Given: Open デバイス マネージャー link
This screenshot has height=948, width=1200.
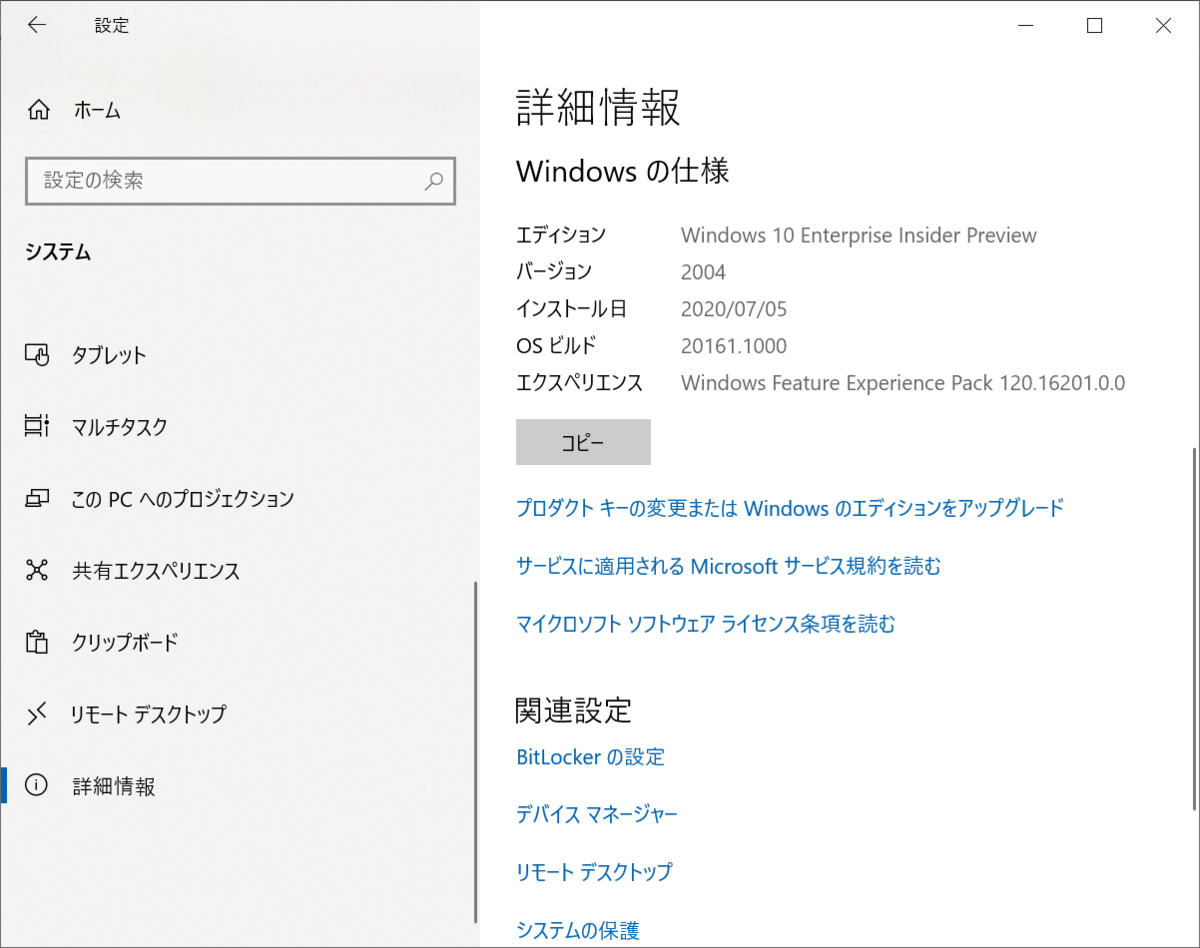Looking at the screenshot, I should [597, 814].
